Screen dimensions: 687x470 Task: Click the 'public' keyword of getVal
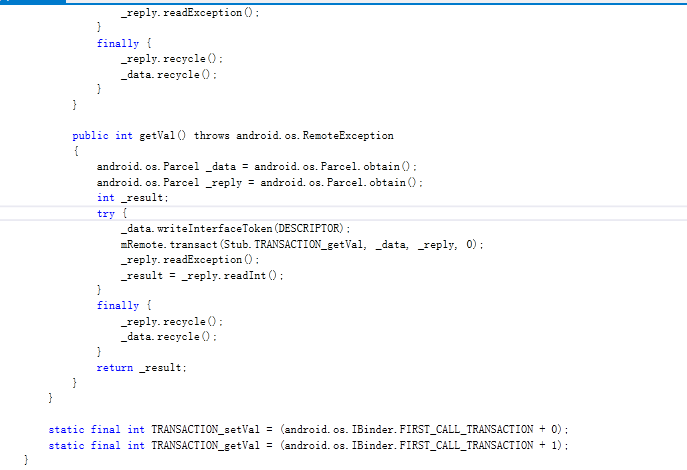point(90,135)
